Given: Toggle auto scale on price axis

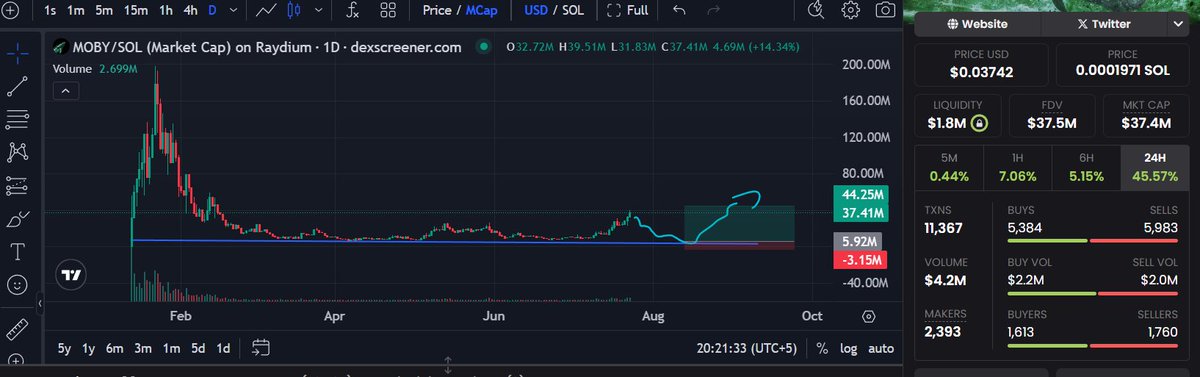Looking at the screenshot, I should [880, 349].
